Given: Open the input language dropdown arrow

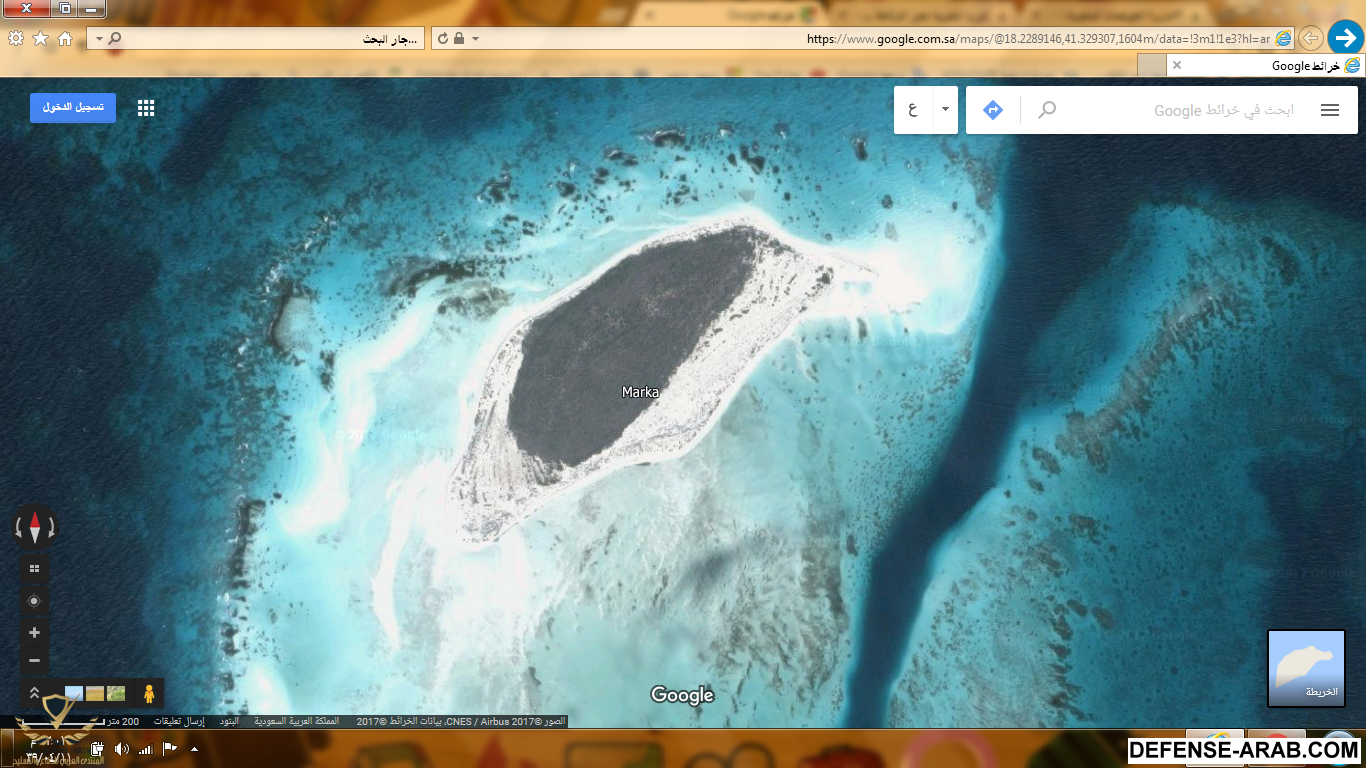Looking at the screenshot, I should pyautogui.click(x=945, y=110).
